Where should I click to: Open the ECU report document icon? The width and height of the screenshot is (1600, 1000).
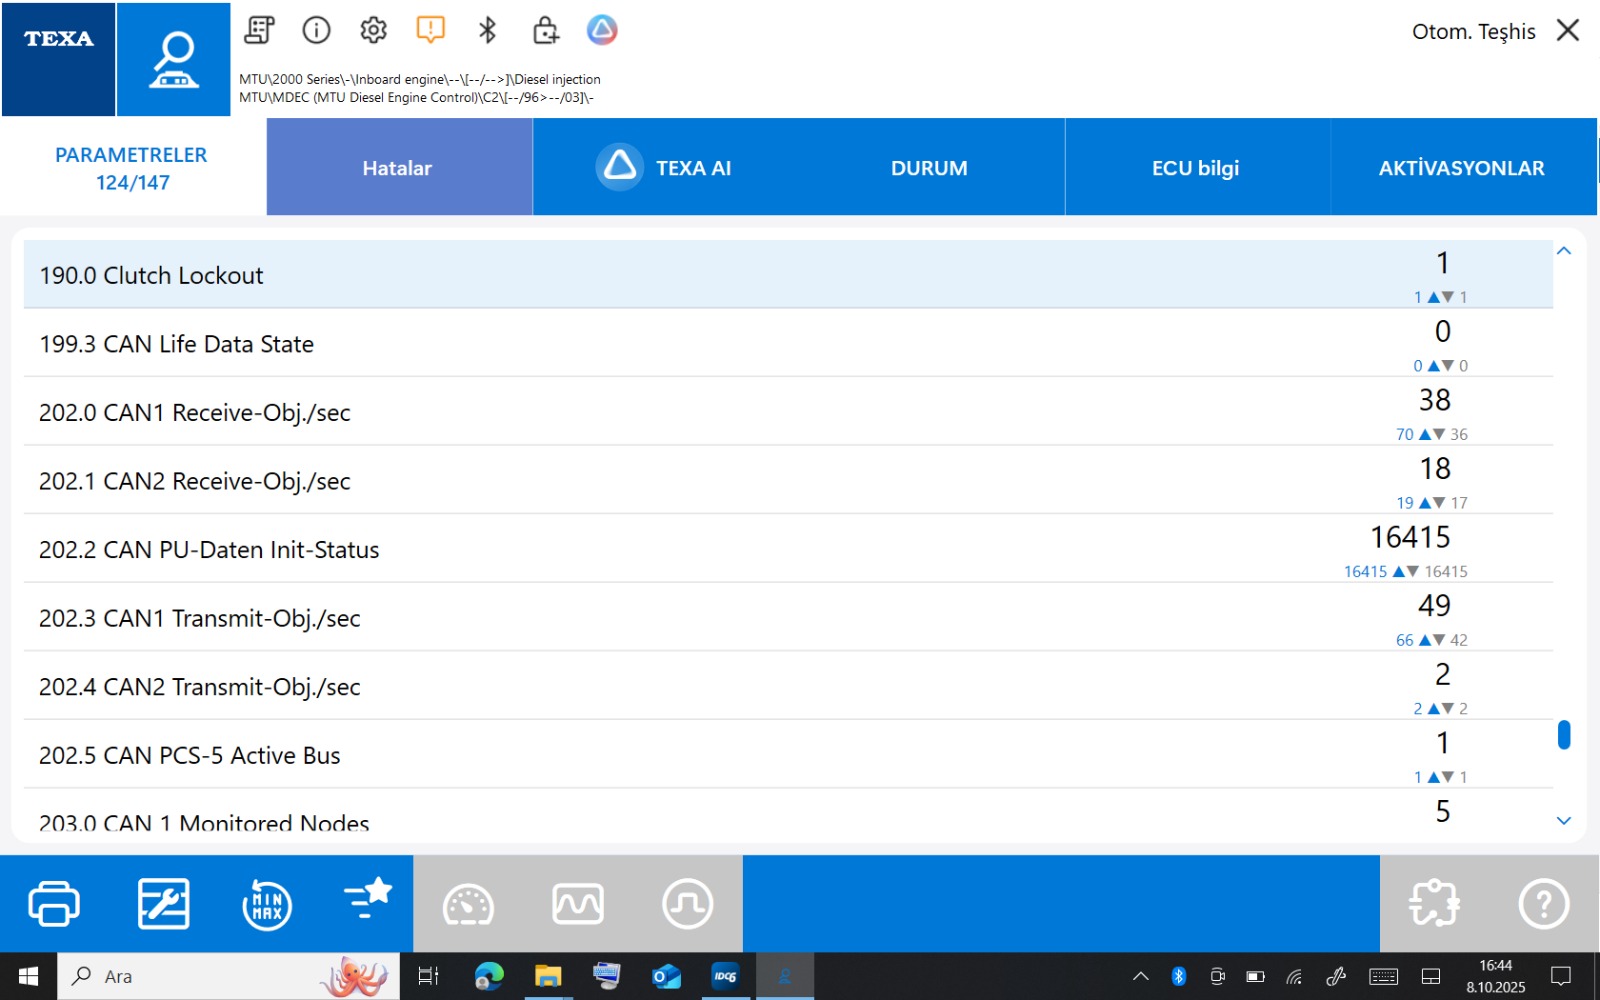(x=259, y=30)
